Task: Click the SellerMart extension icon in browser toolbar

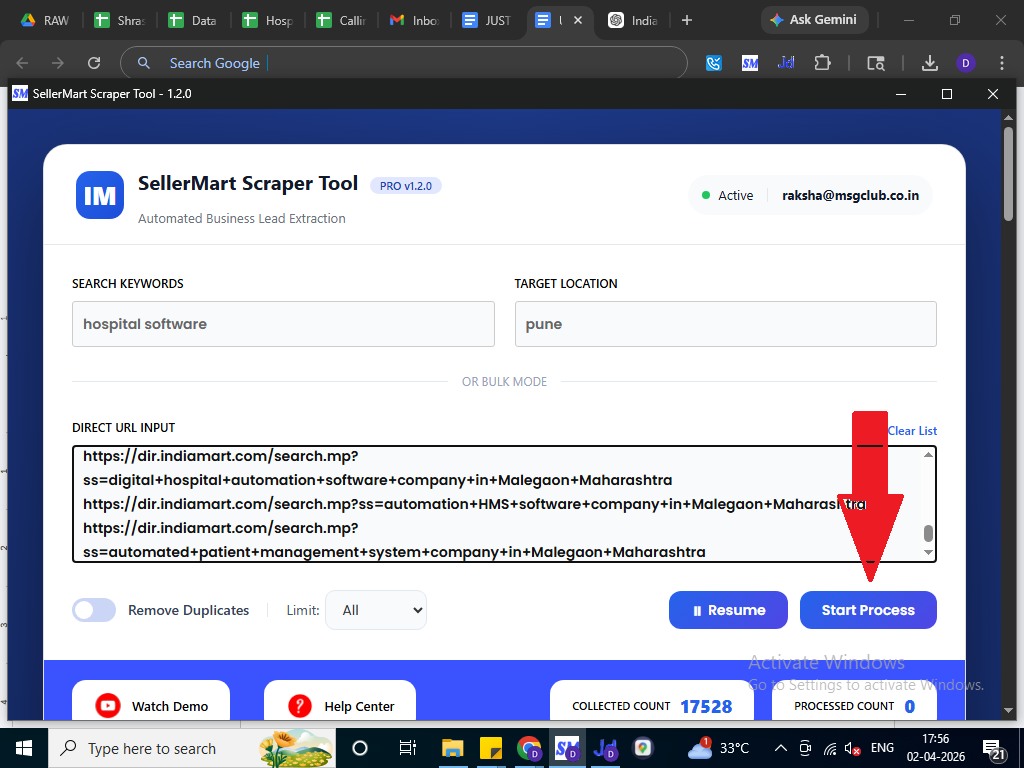Action: click(x=750, y=63)
